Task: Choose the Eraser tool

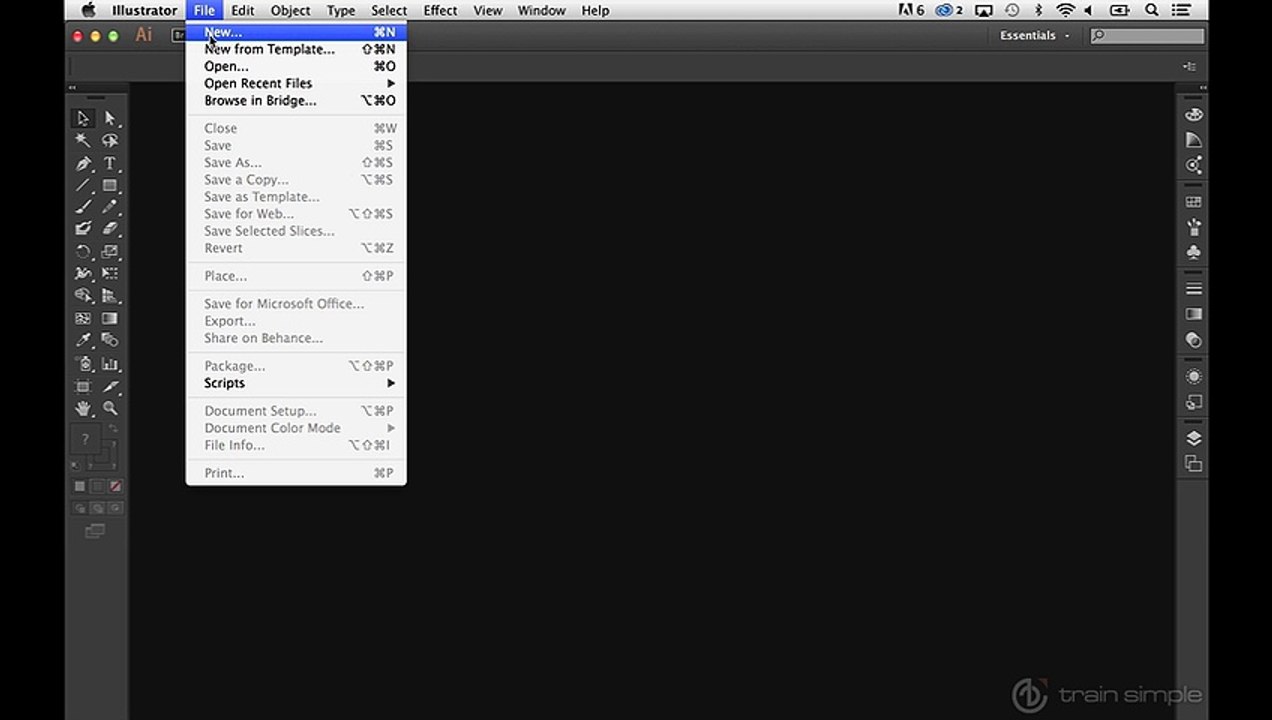Action: 110,229
